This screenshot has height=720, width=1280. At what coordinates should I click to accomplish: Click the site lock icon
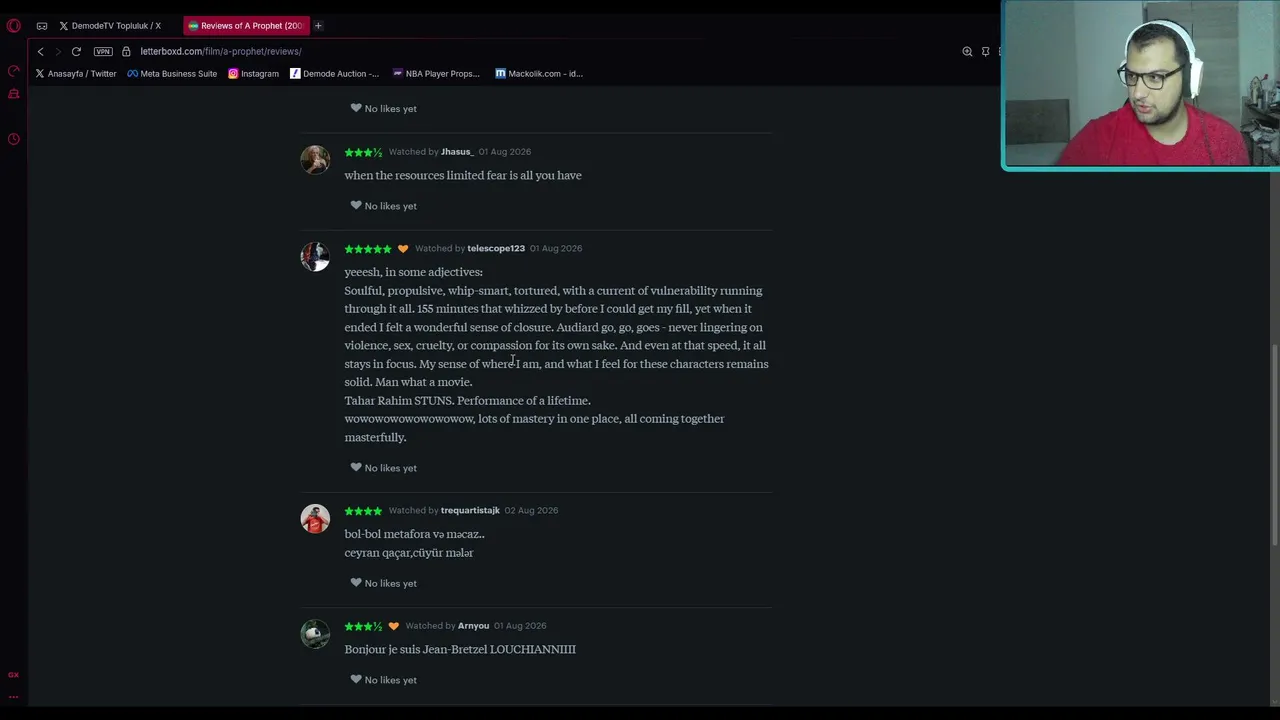tap(126, 51)
